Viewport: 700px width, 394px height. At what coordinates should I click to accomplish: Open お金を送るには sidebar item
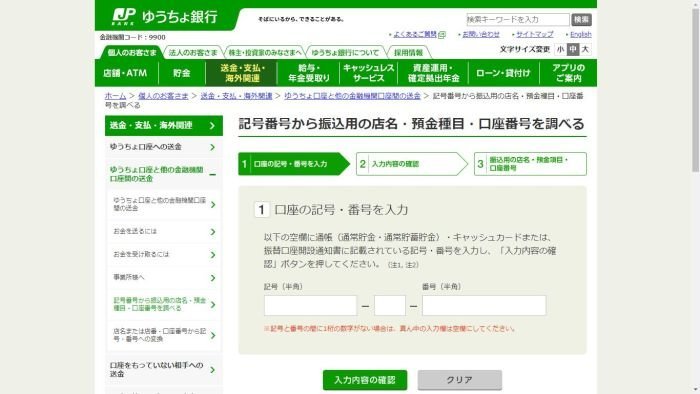(164, 231)
